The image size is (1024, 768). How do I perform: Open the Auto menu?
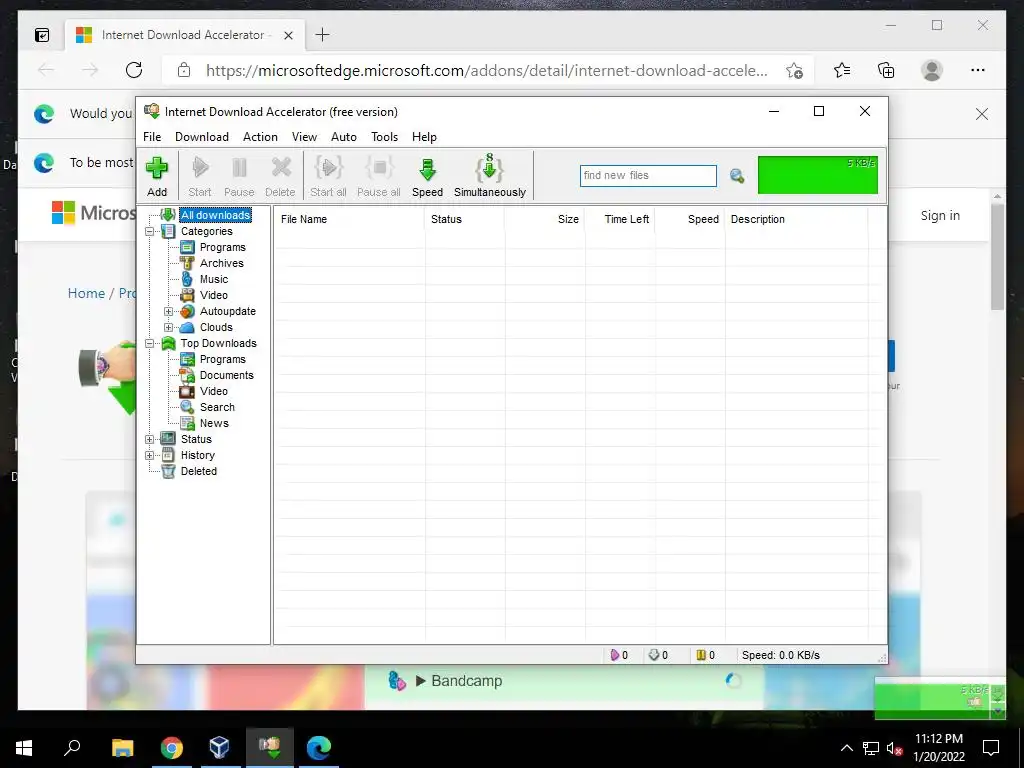(x=344, y=136)
